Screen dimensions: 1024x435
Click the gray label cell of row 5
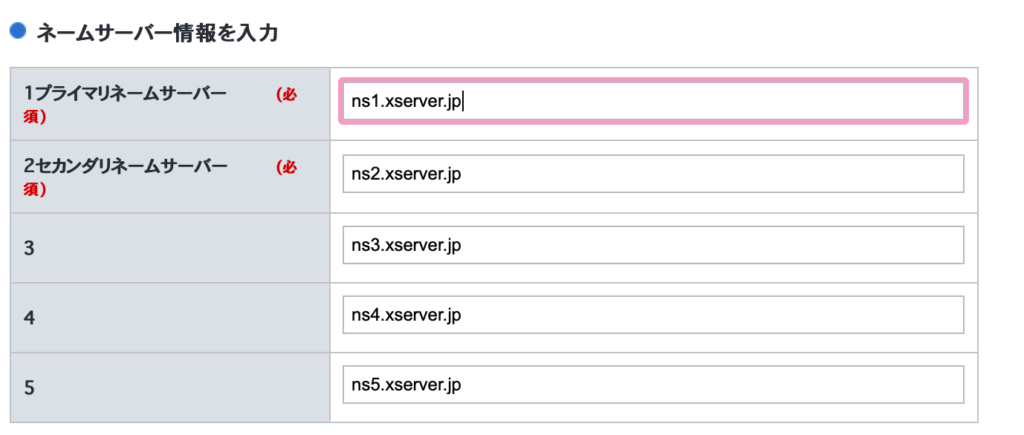pyautogui.click(x=170, y=387)
